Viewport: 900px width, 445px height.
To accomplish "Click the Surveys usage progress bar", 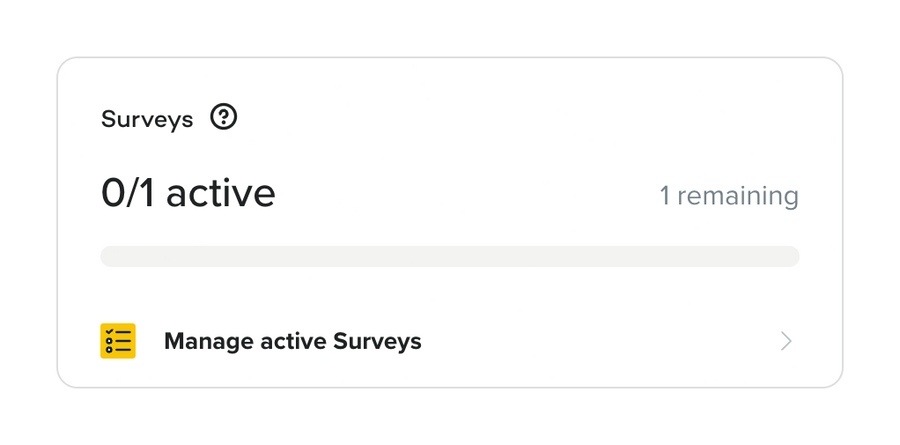I will [x=450, y=257].
